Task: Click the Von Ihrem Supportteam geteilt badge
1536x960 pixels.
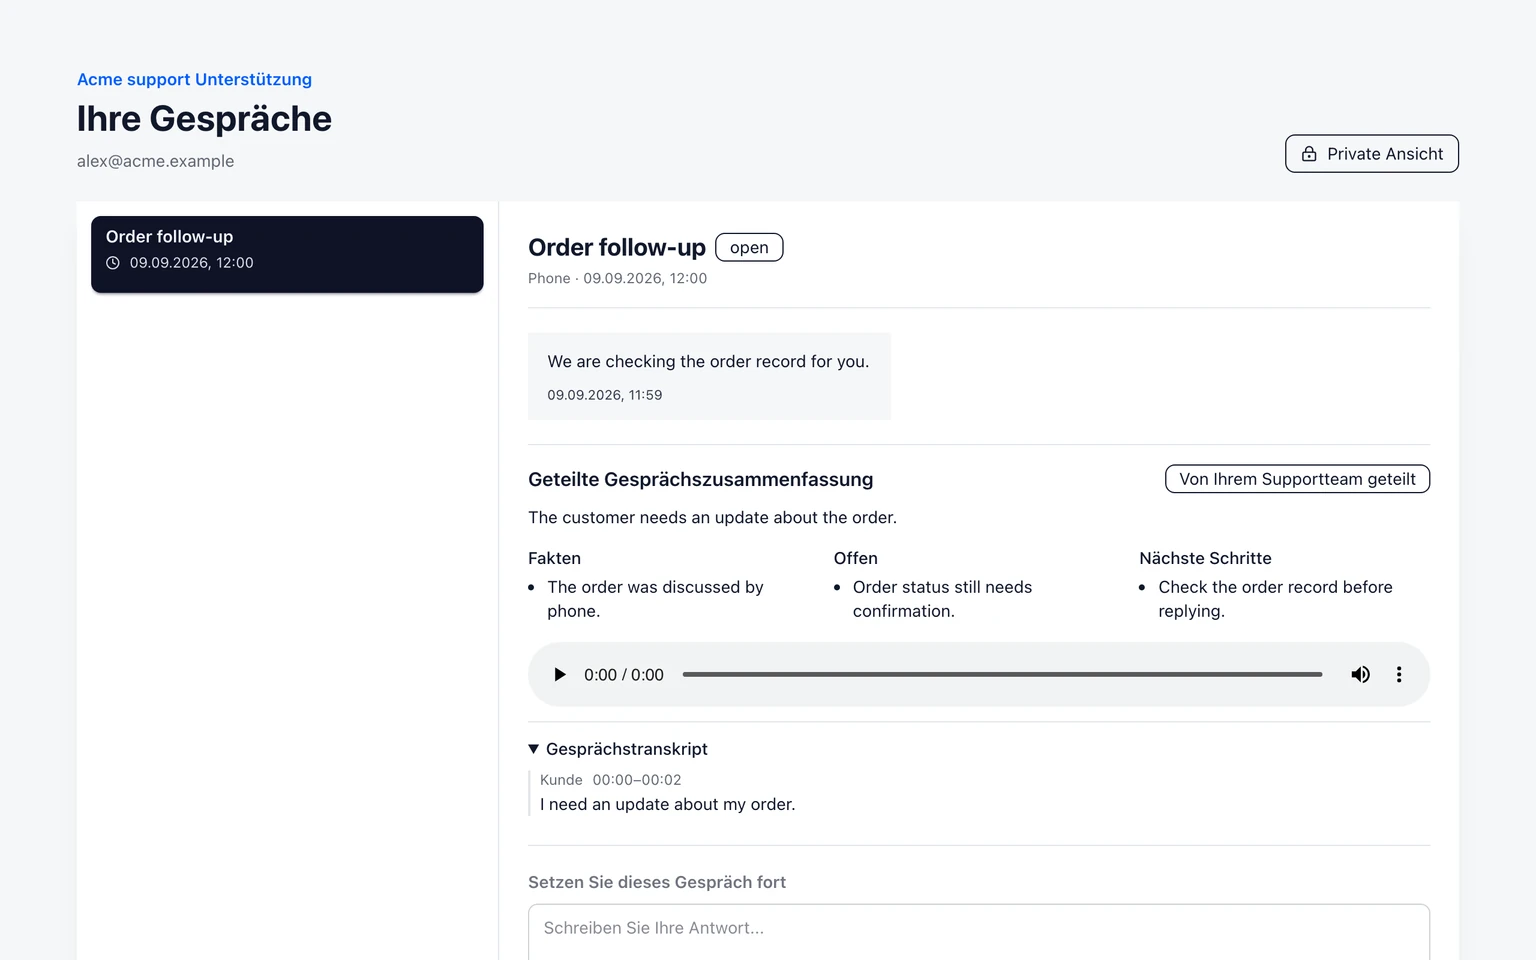Action: click(1297, 479)
